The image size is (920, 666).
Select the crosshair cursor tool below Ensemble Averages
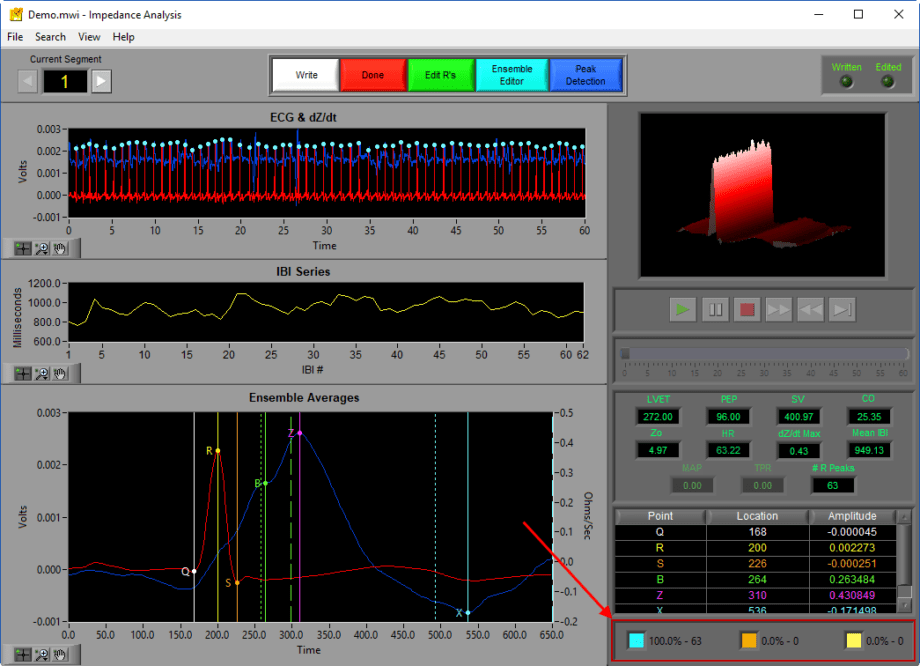(23, 655)
